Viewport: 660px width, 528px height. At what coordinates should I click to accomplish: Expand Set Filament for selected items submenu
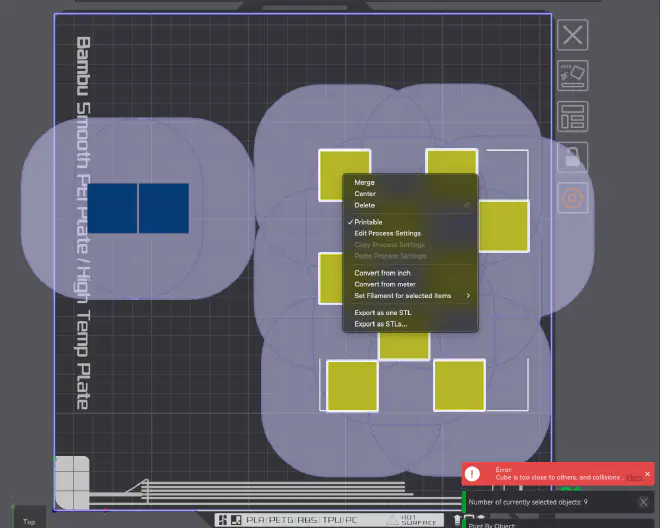410,296
